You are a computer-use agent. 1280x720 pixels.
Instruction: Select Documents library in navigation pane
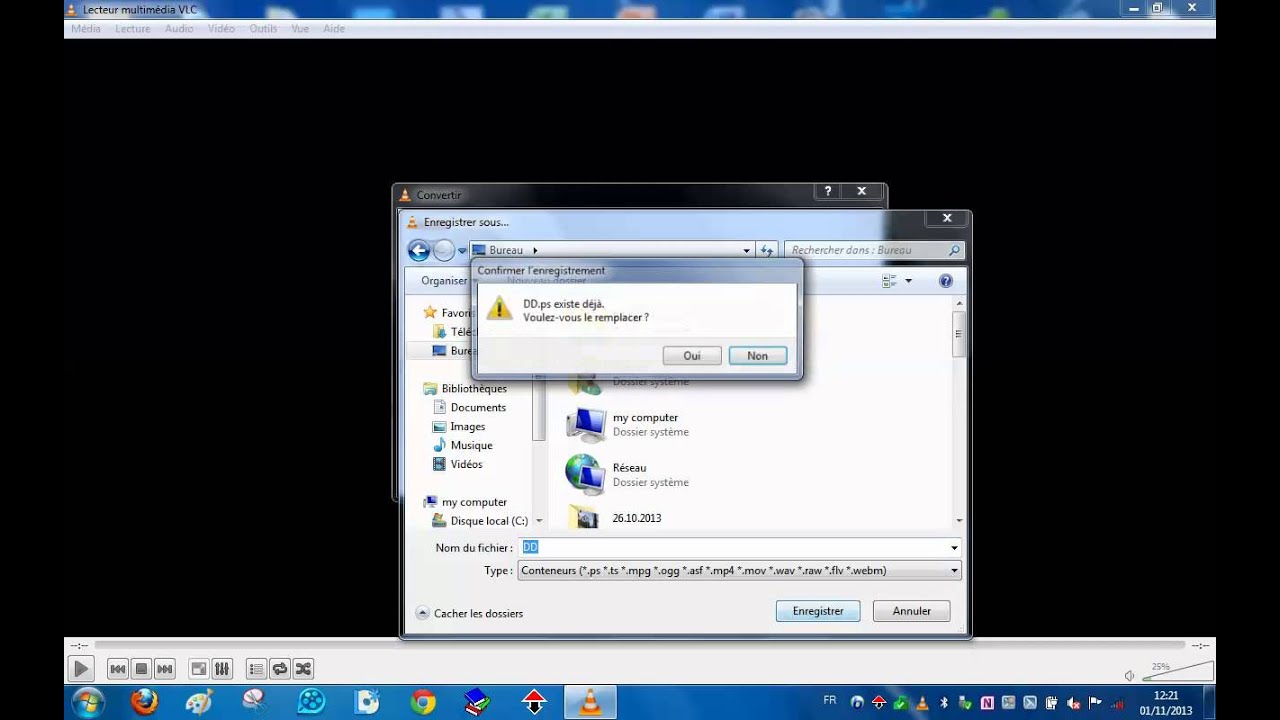469,407
